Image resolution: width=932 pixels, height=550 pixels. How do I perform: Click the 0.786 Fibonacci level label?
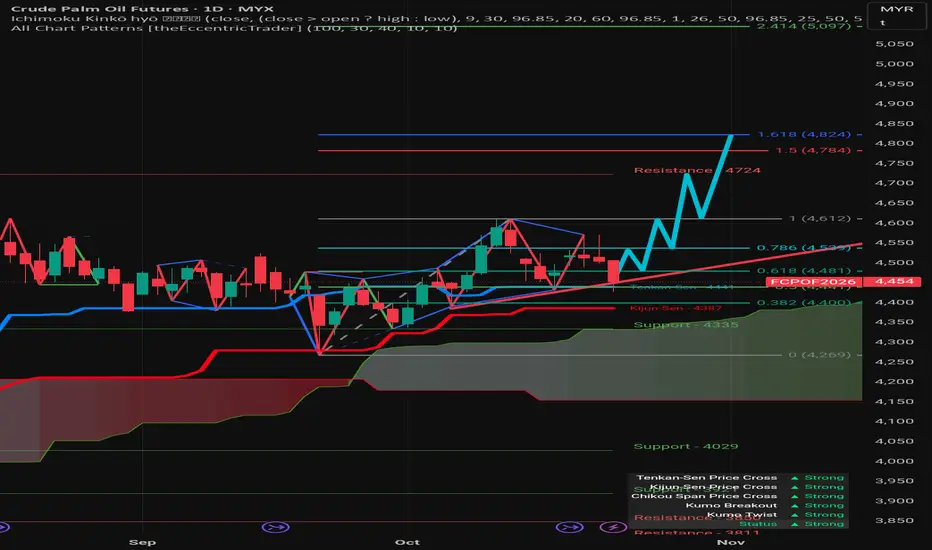pyautogui.click(x=804, y=248)
